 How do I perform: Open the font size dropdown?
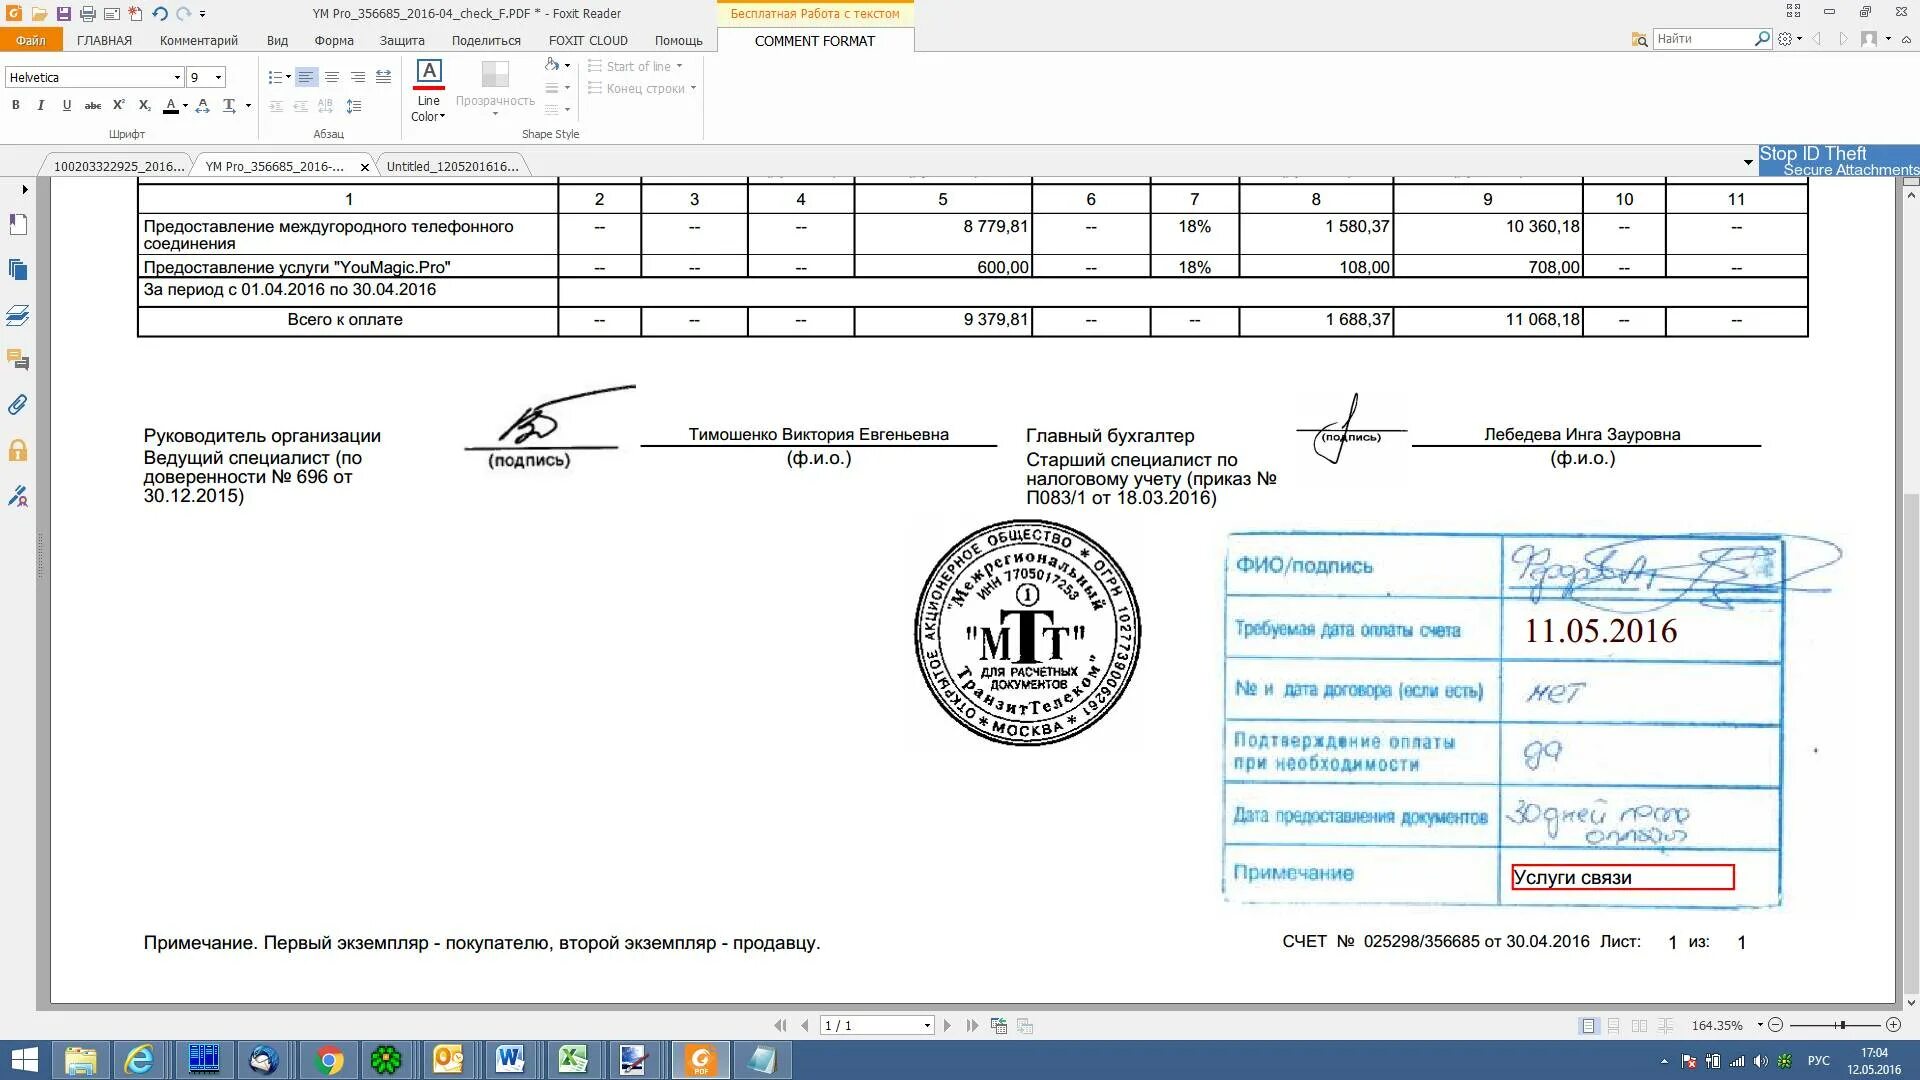218,77
